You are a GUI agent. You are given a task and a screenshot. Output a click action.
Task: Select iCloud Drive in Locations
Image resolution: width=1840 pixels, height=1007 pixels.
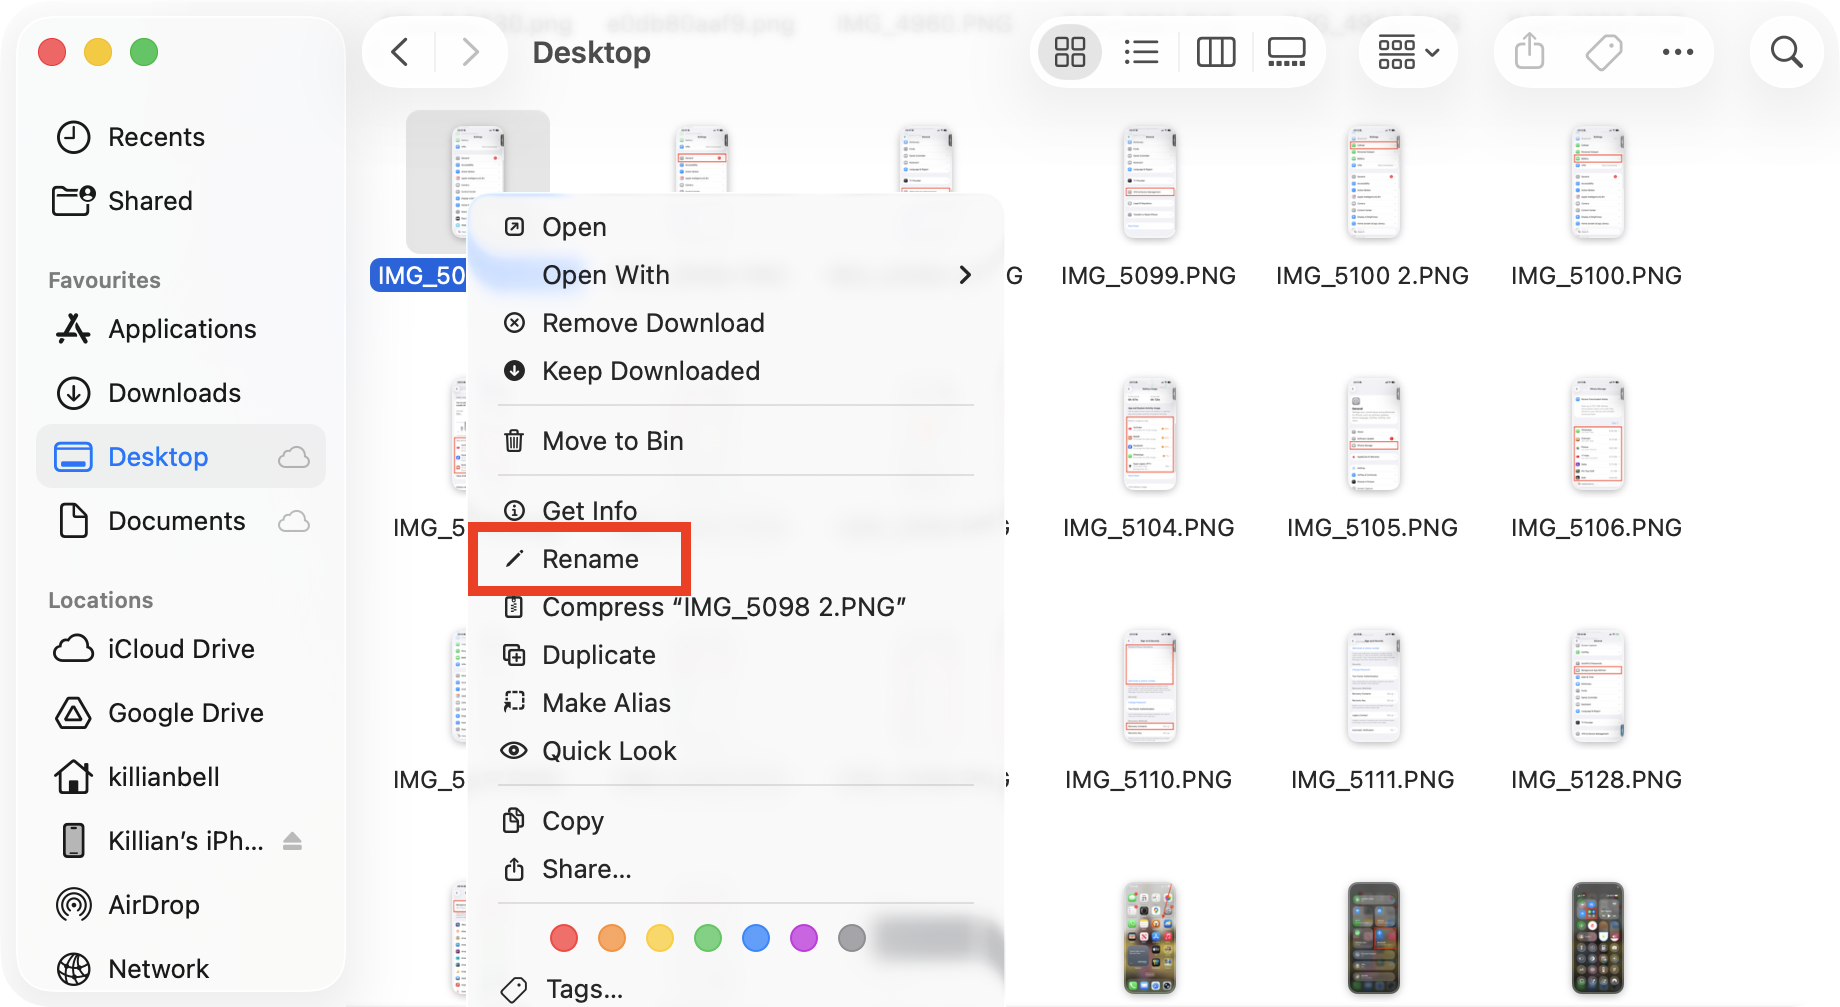pyautogui.click(x=180, y=648)
